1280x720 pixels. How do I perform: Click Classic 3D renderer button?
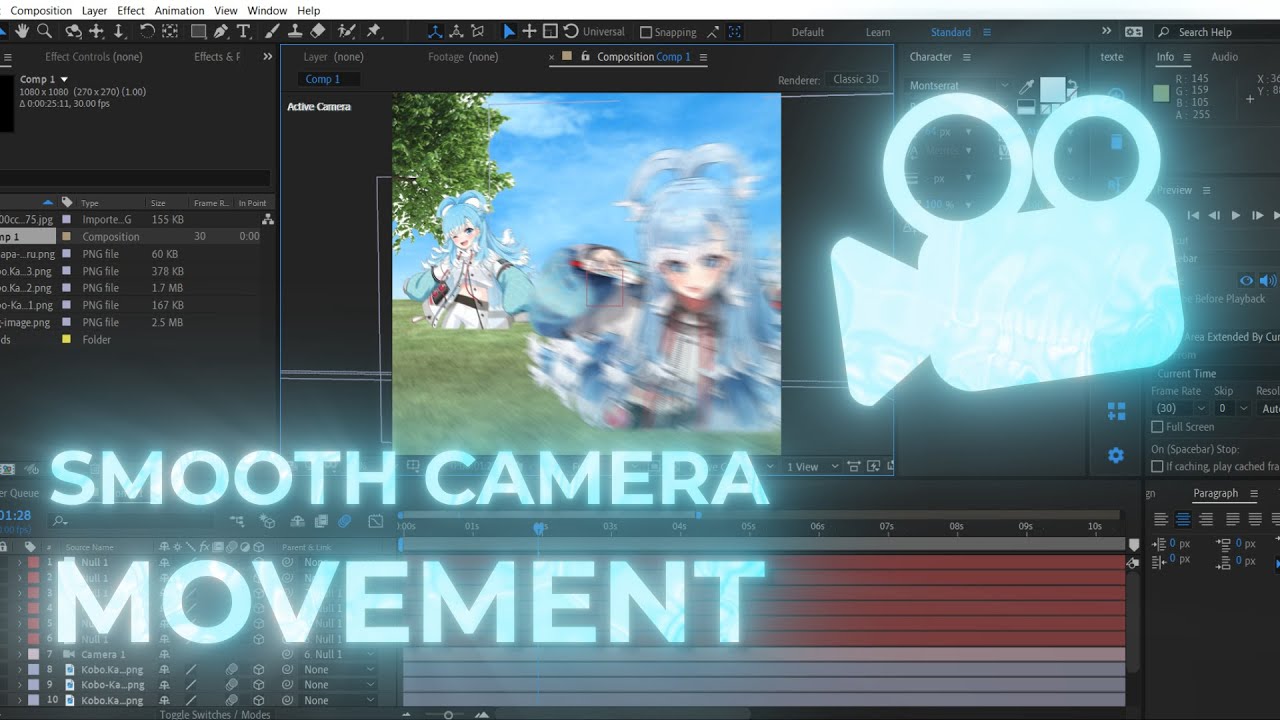(856, 79)
